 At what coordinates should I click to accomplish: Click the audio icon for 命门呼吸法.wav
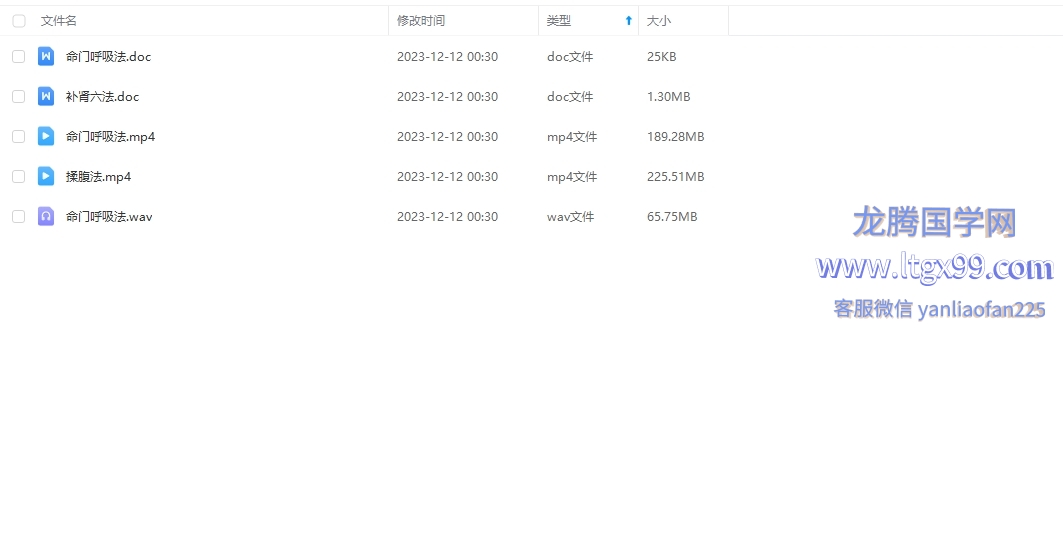(x=45, y=216)
